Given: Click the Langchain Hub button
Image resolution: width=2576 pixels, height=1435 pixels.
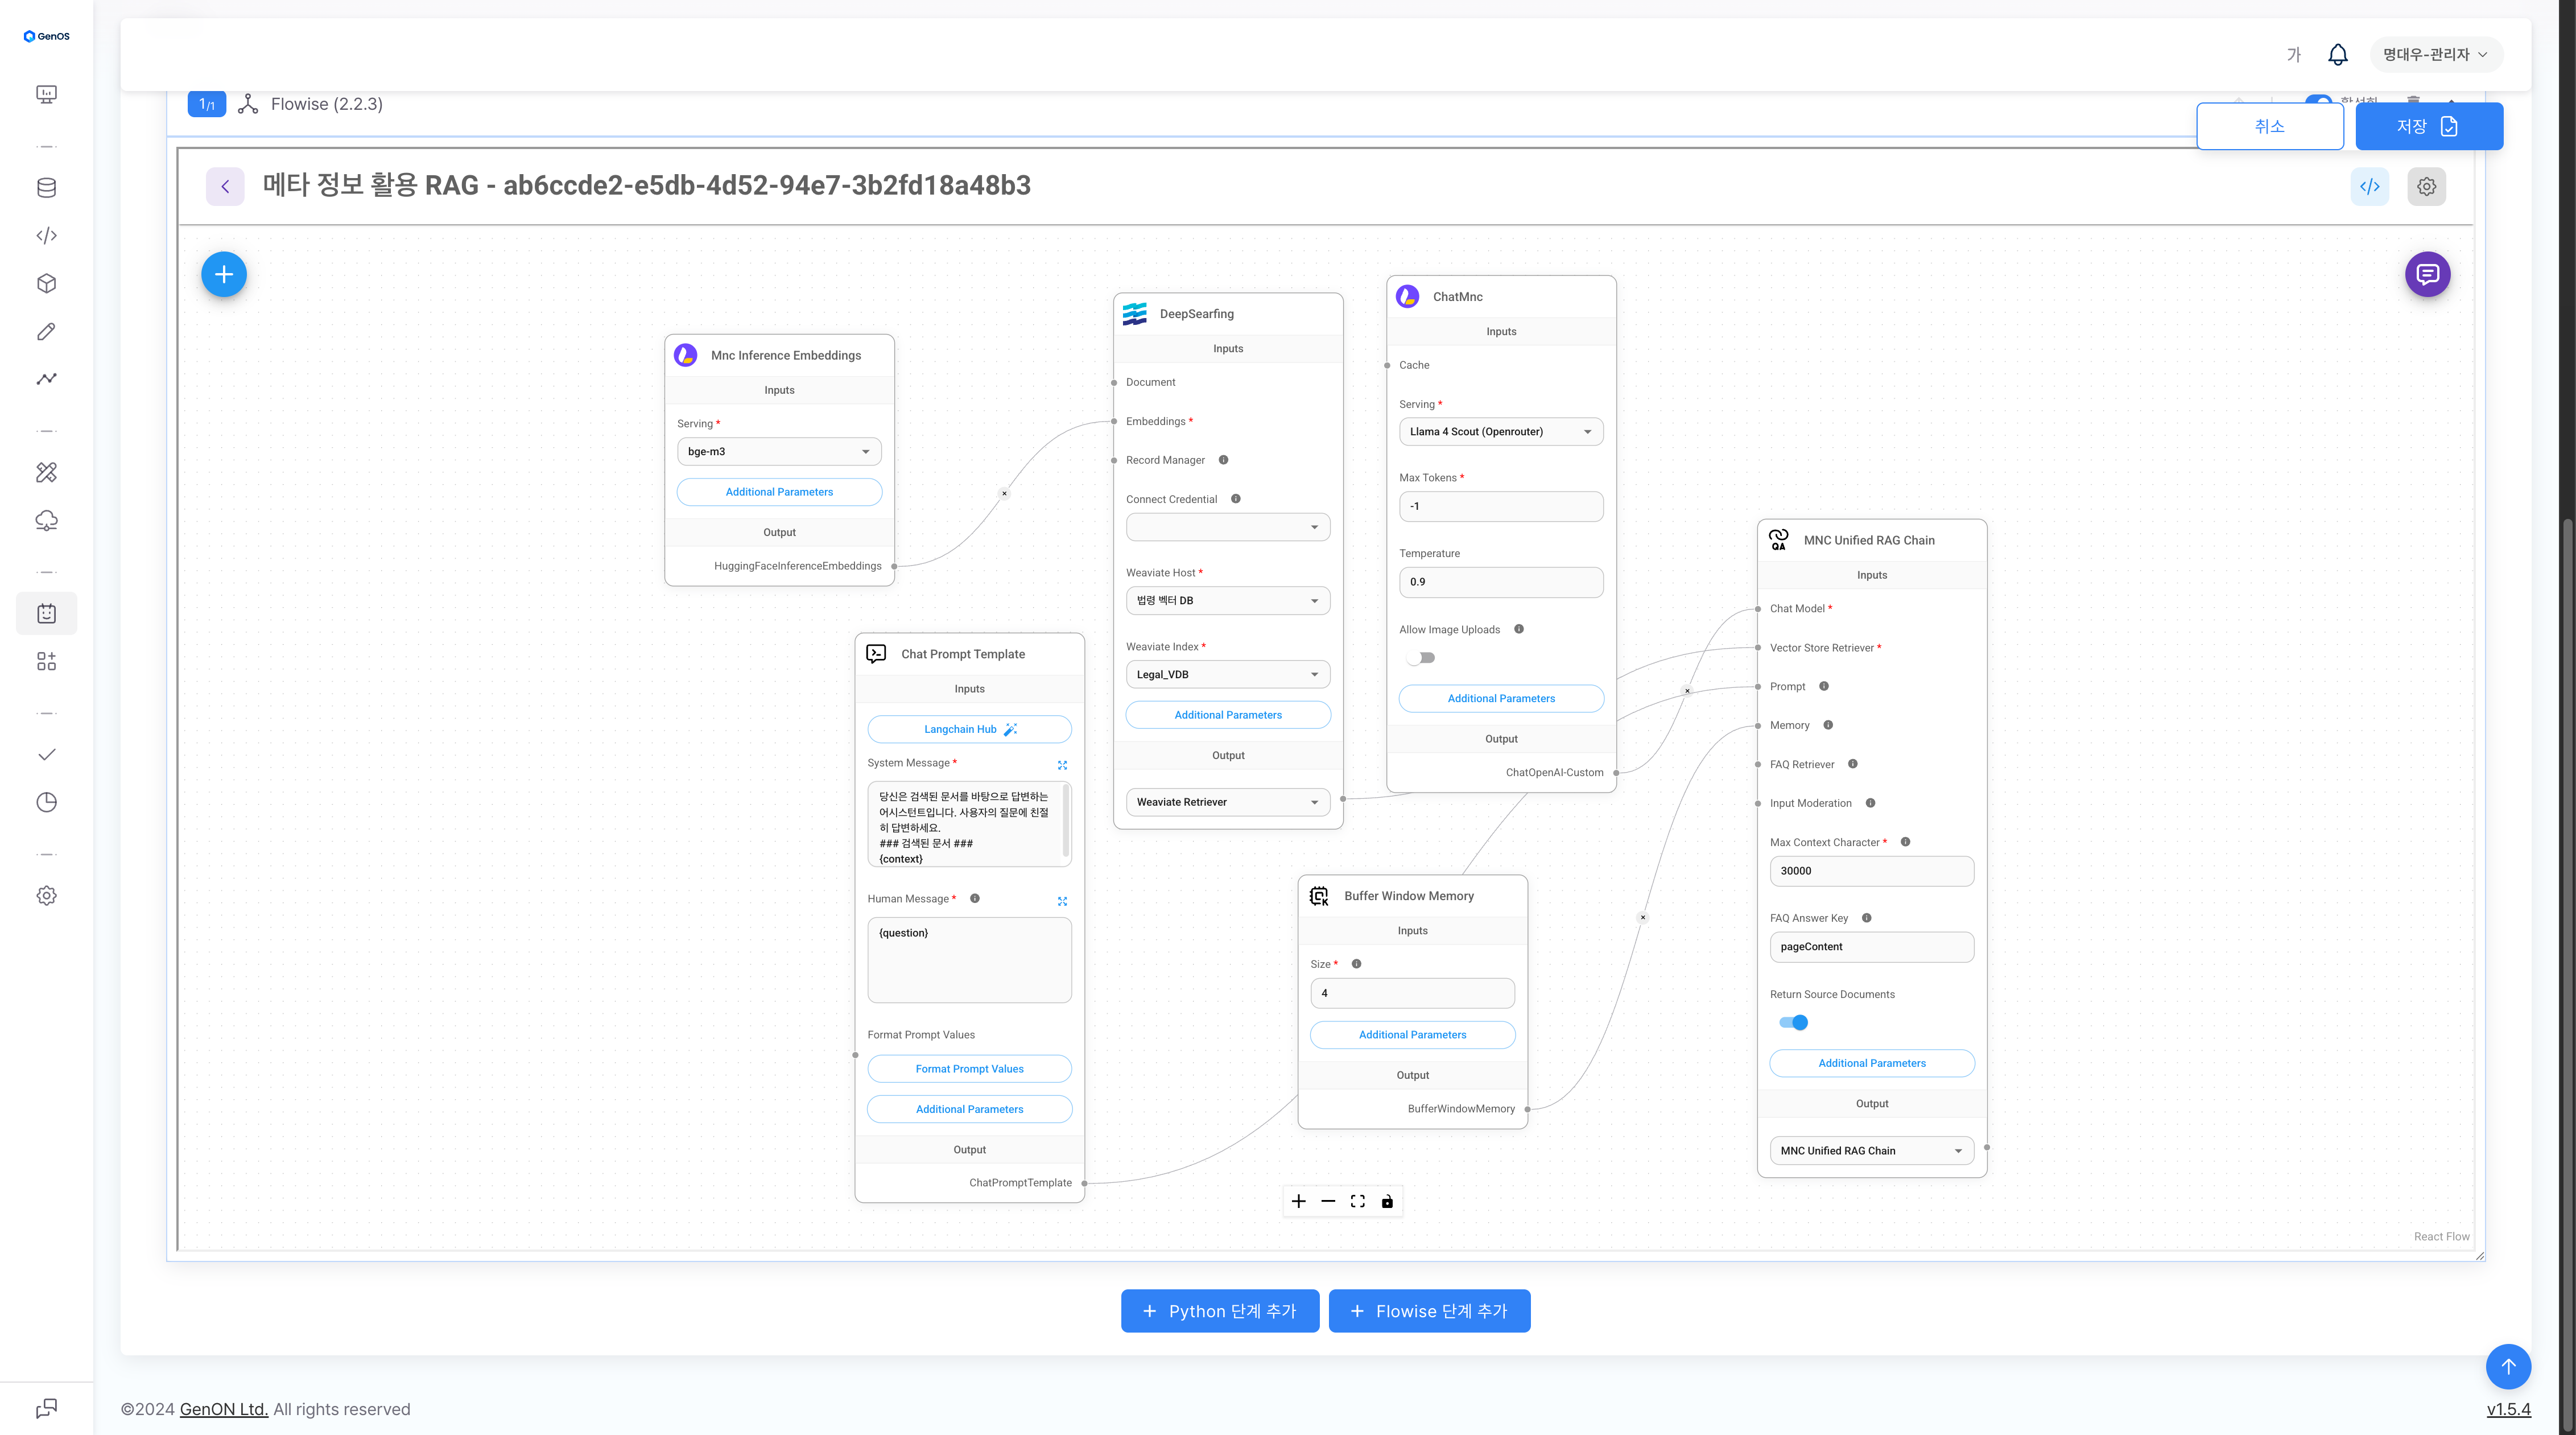Looking at the screenshot, I should [969, 729].
